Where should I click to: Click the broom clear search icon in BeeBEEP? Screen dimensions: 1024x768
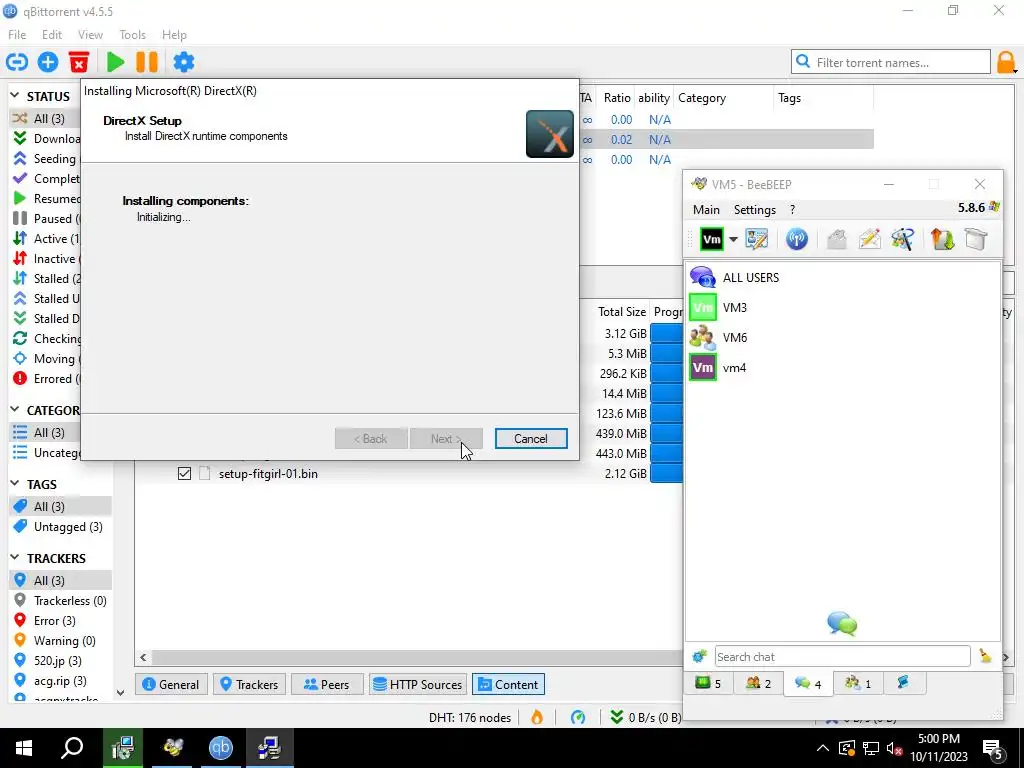(985, 656)
